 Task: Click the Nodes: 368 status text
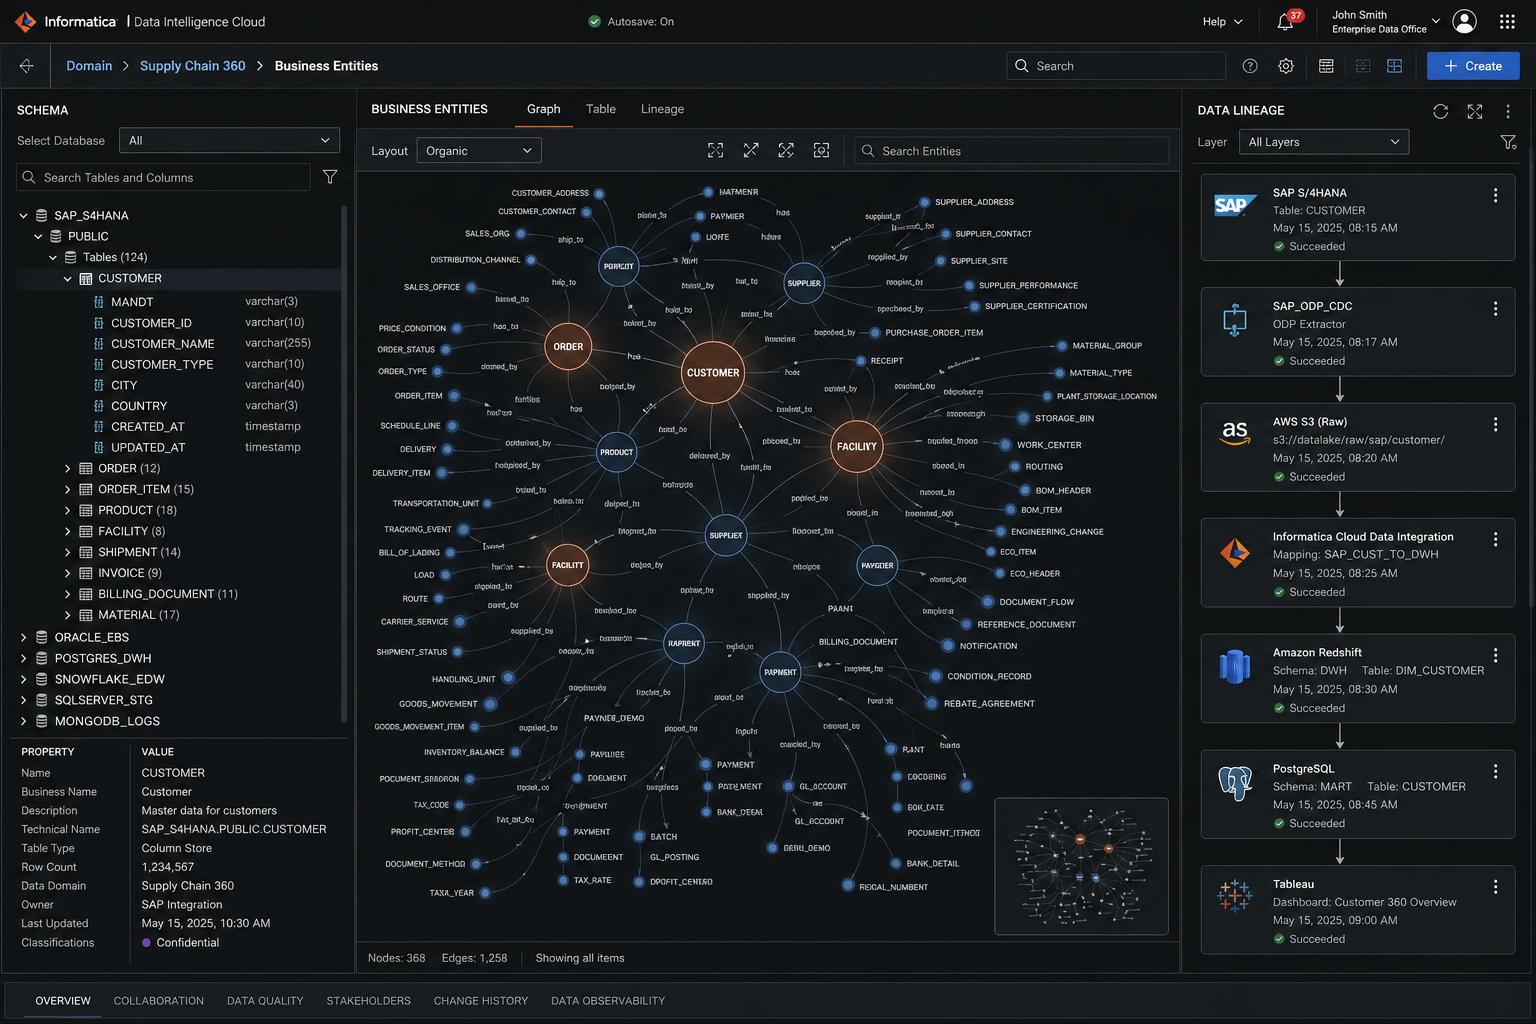tap(396, 958)
